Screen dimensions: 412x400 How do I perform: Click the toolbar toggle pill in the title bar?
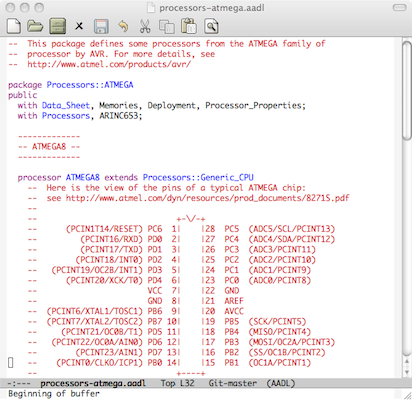(x=399, y=7)
